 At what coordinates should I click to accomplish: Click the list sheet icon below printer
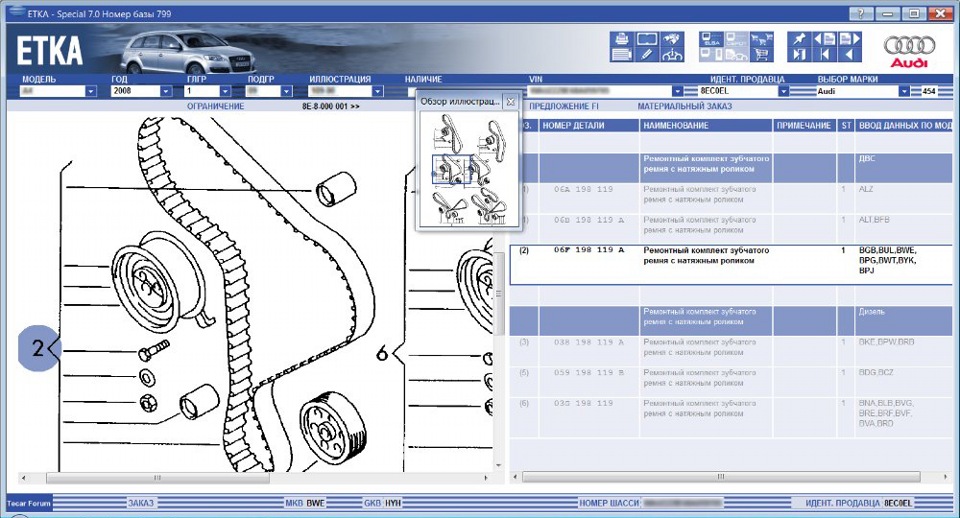pos(621,54)
